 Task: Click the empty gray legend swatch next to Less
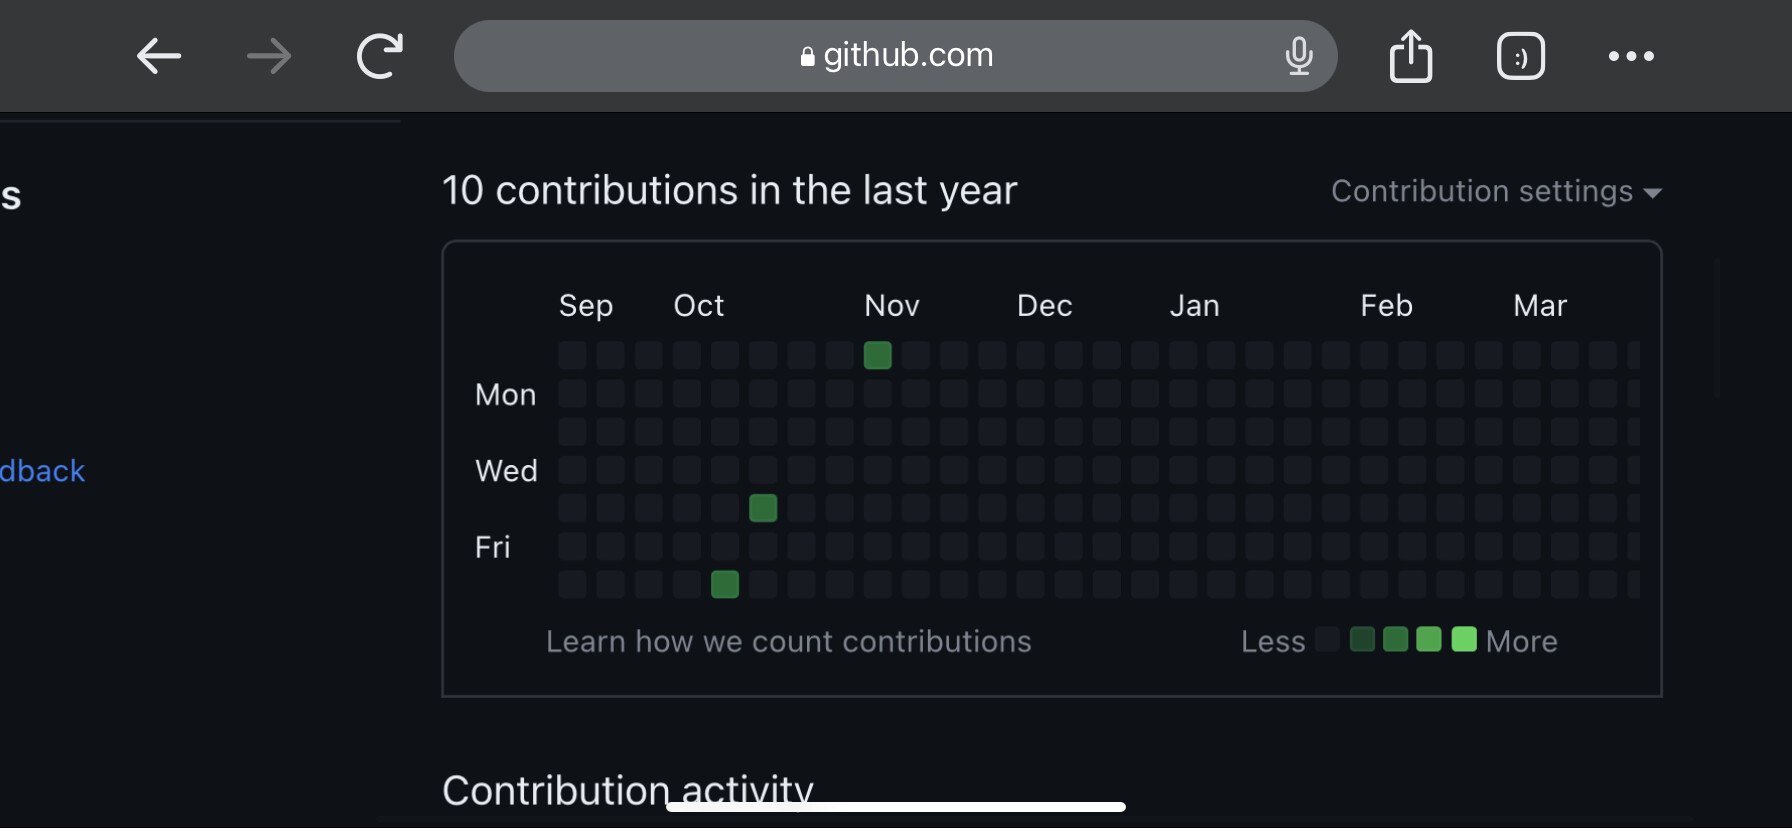pos(1328,639)
